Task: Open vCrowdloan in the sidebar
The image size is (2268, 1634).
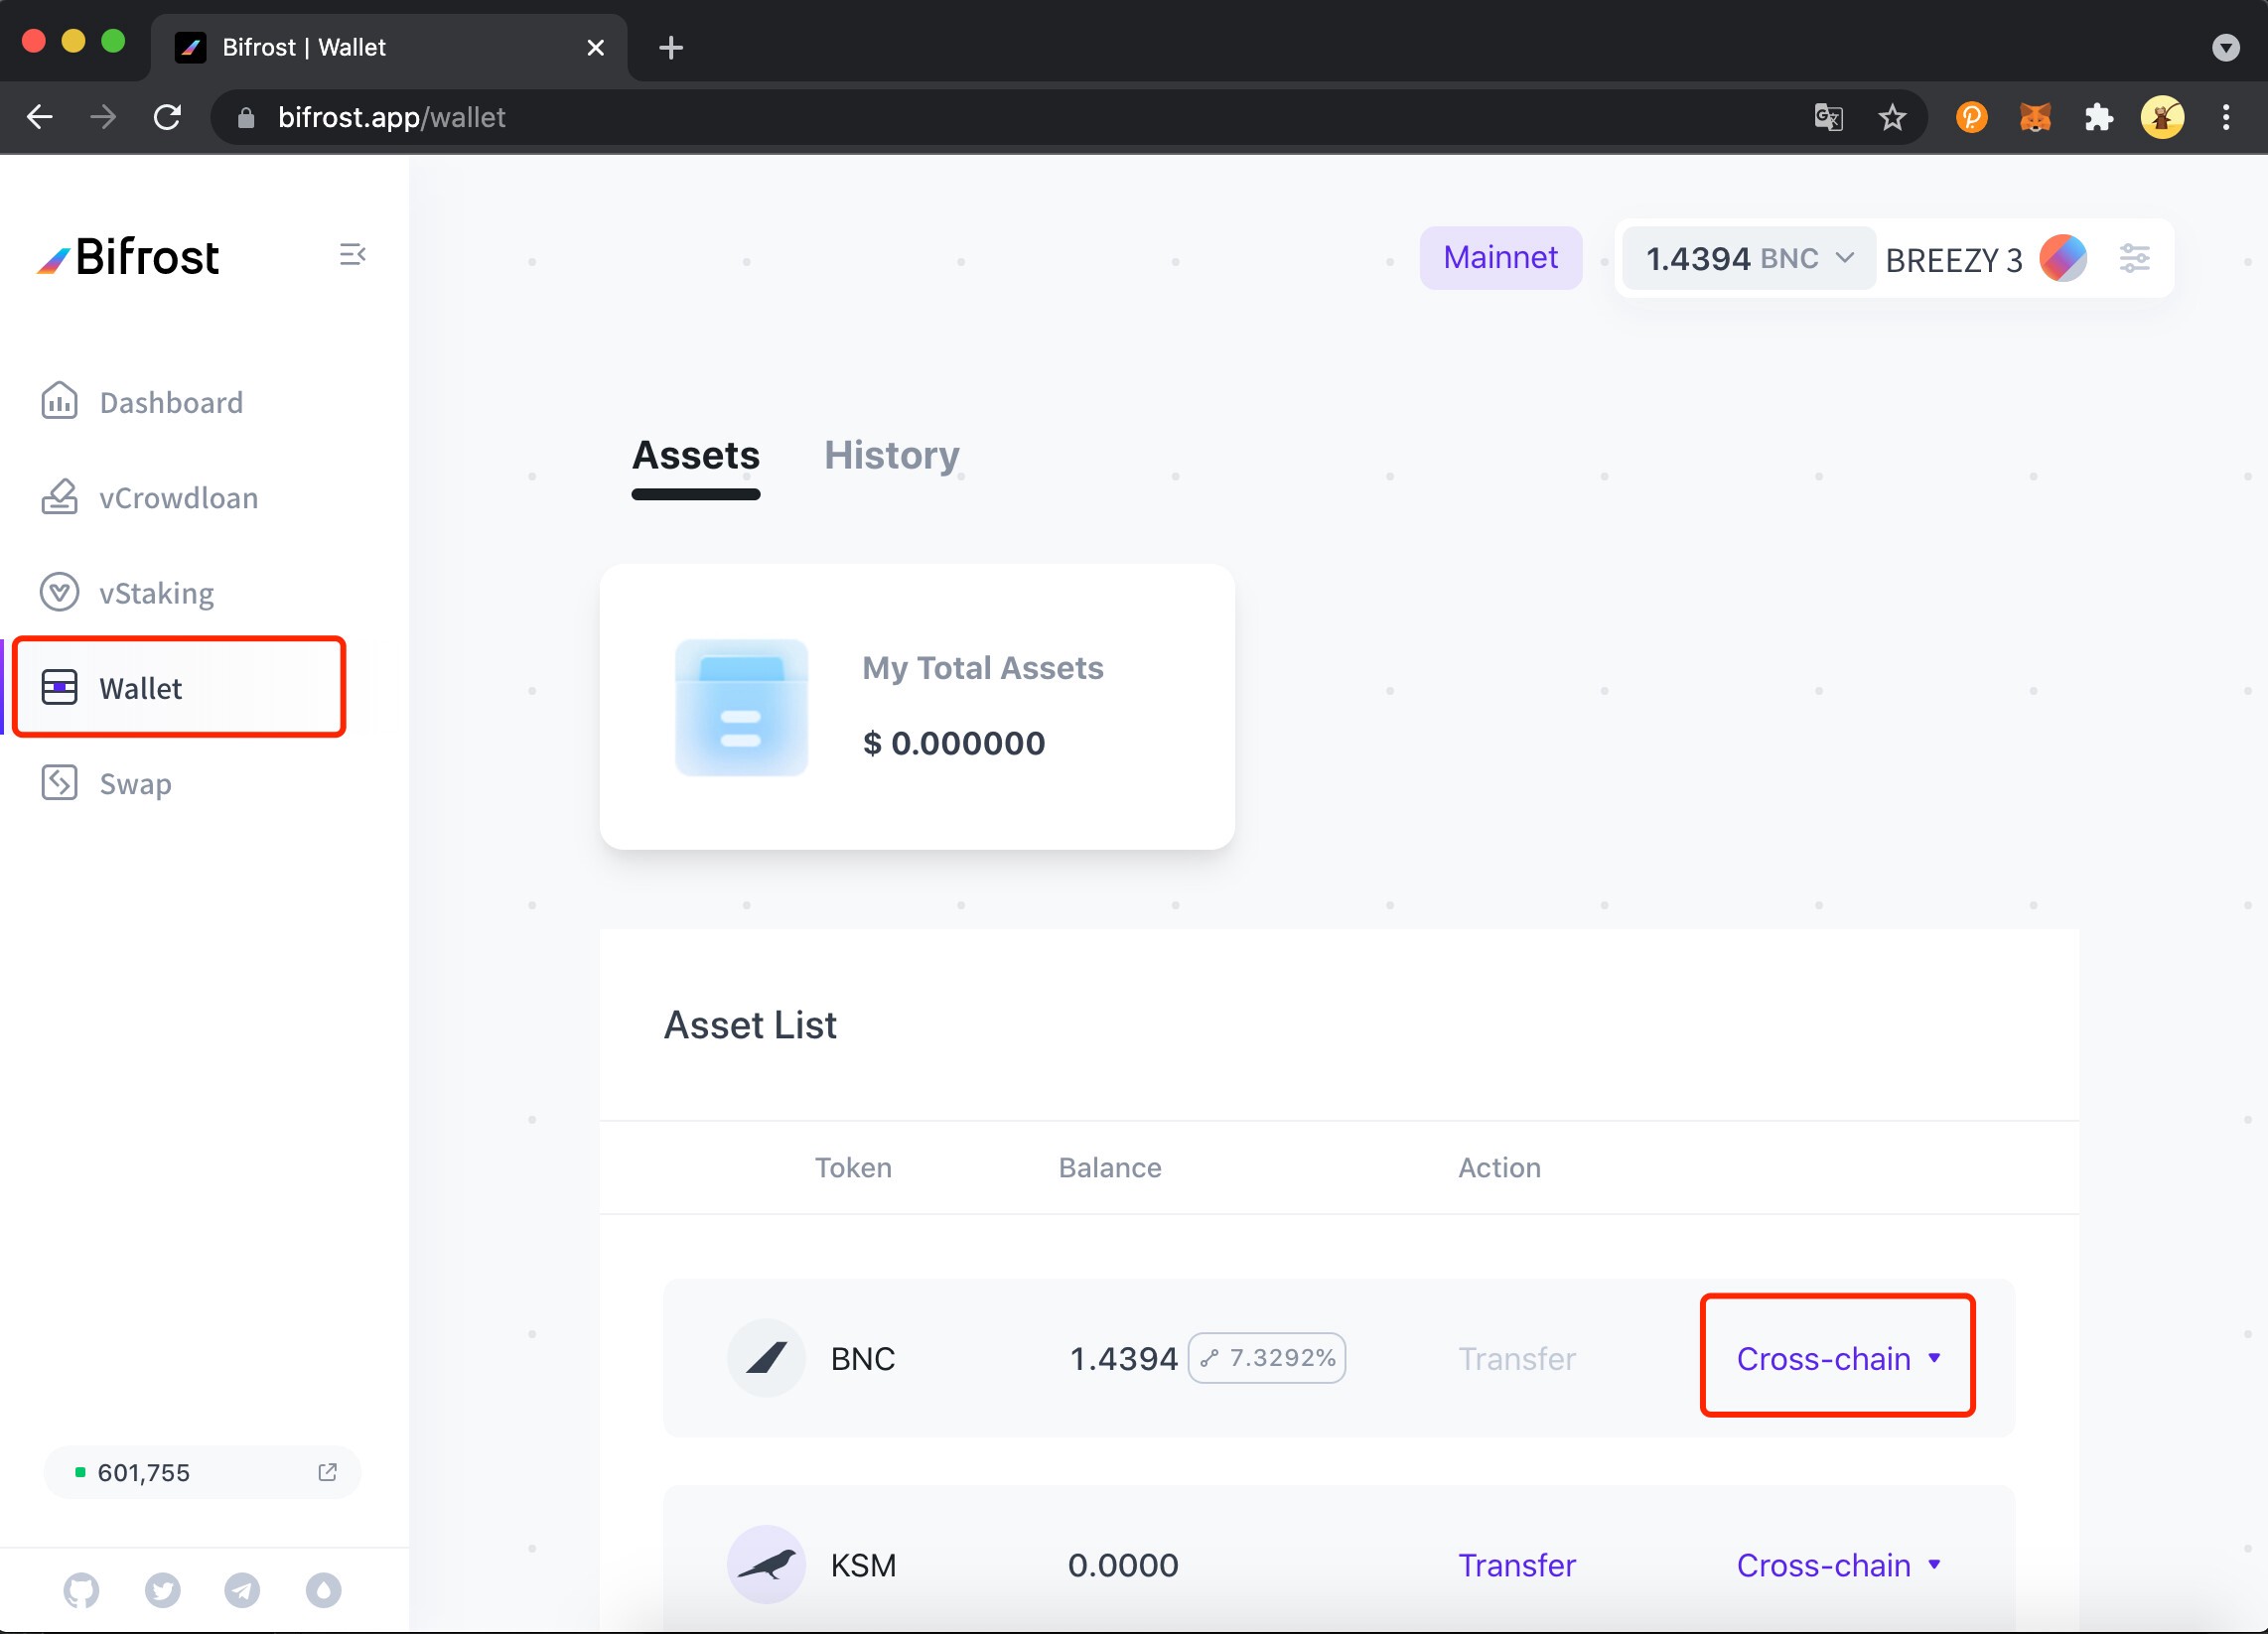Action: (149, 497)
